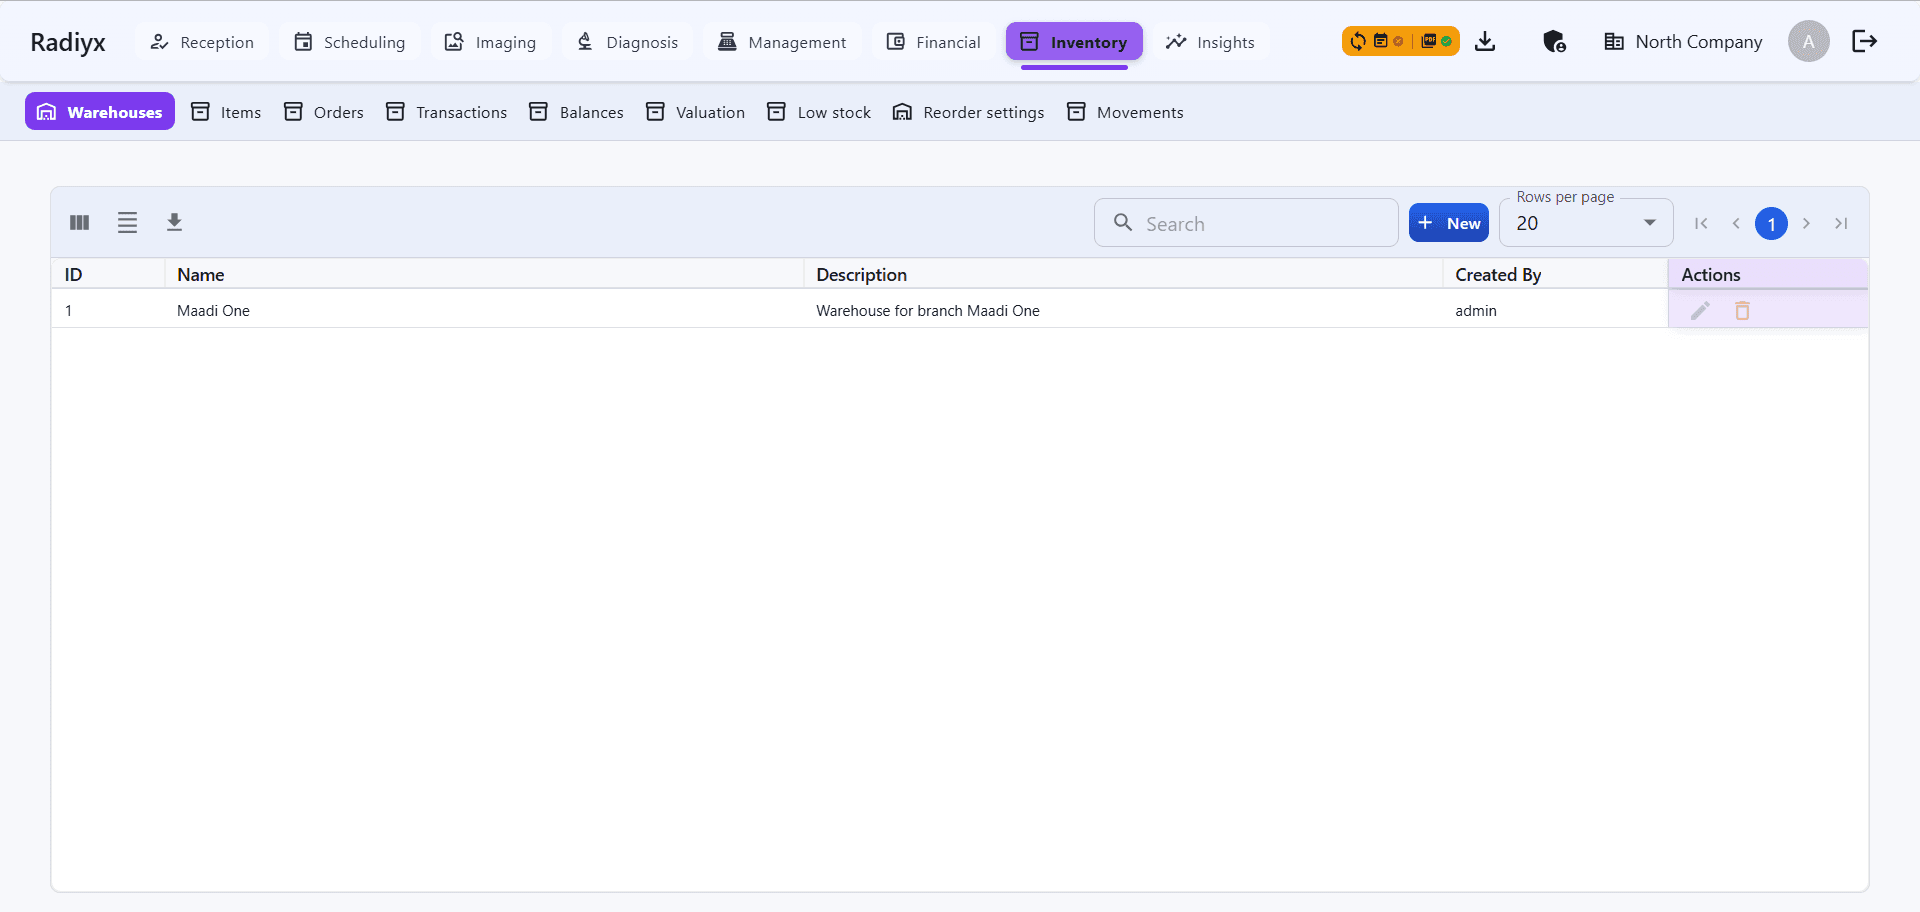Open the Low stock tab
Viewport: 1920px width, 912px height.
click(x=819, y=112)
